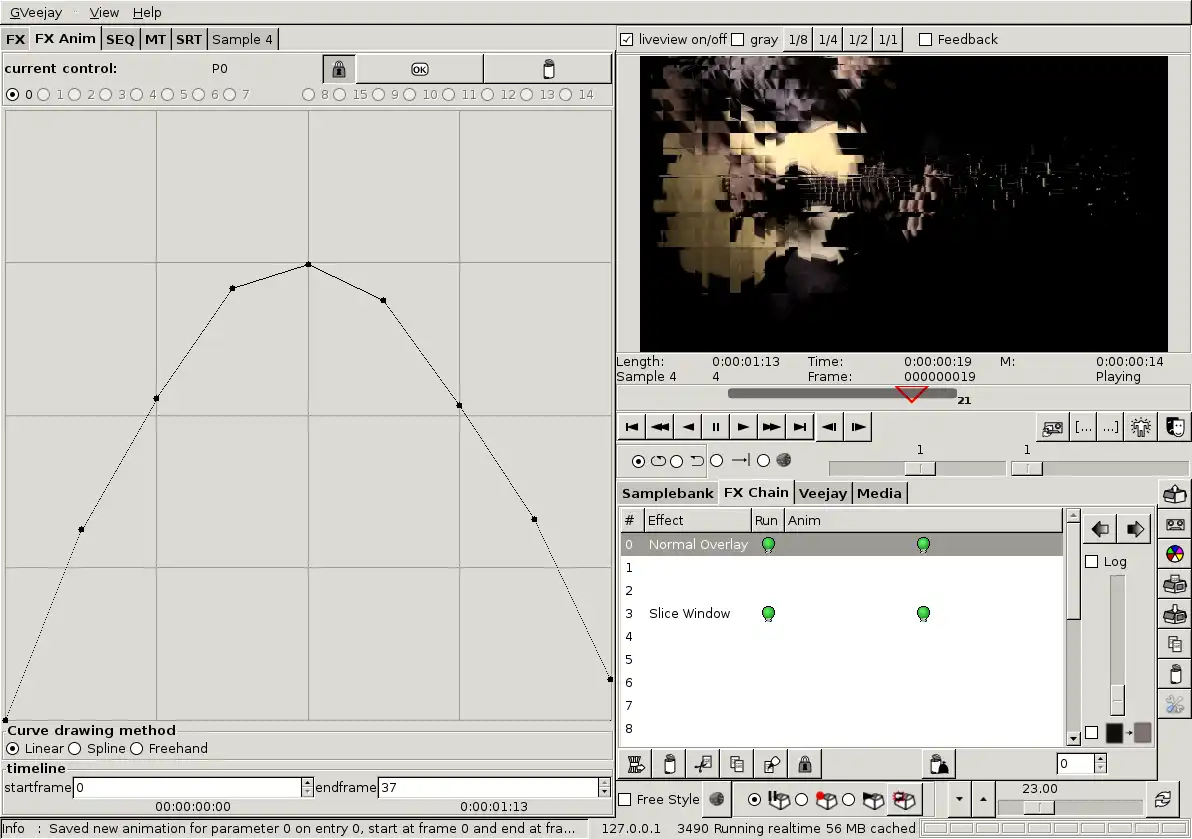Click the theater masks icon
The height and width of the screenshot is (839, 1192).
pyautogui.click(x=1175, y=427)
